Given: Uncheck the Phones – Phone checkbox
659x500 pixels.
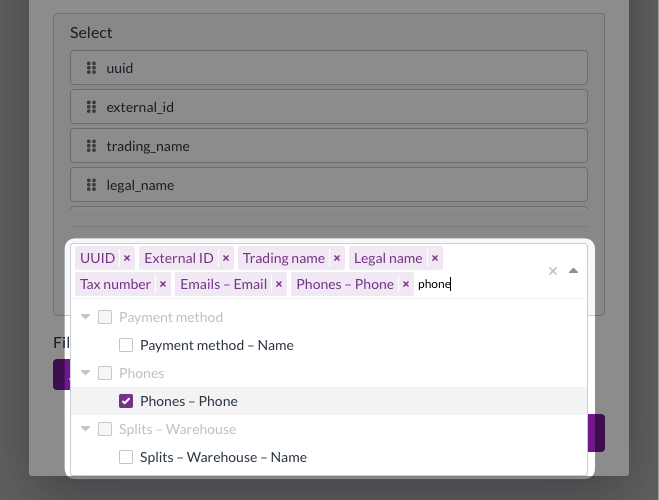Looking at the screenshot, I should [126, 401].
